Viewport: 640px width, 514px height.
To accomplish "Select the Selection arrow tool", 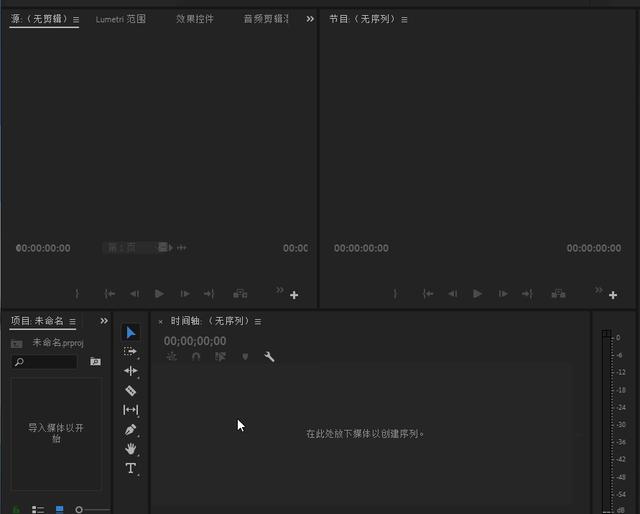I will (130, 332).
